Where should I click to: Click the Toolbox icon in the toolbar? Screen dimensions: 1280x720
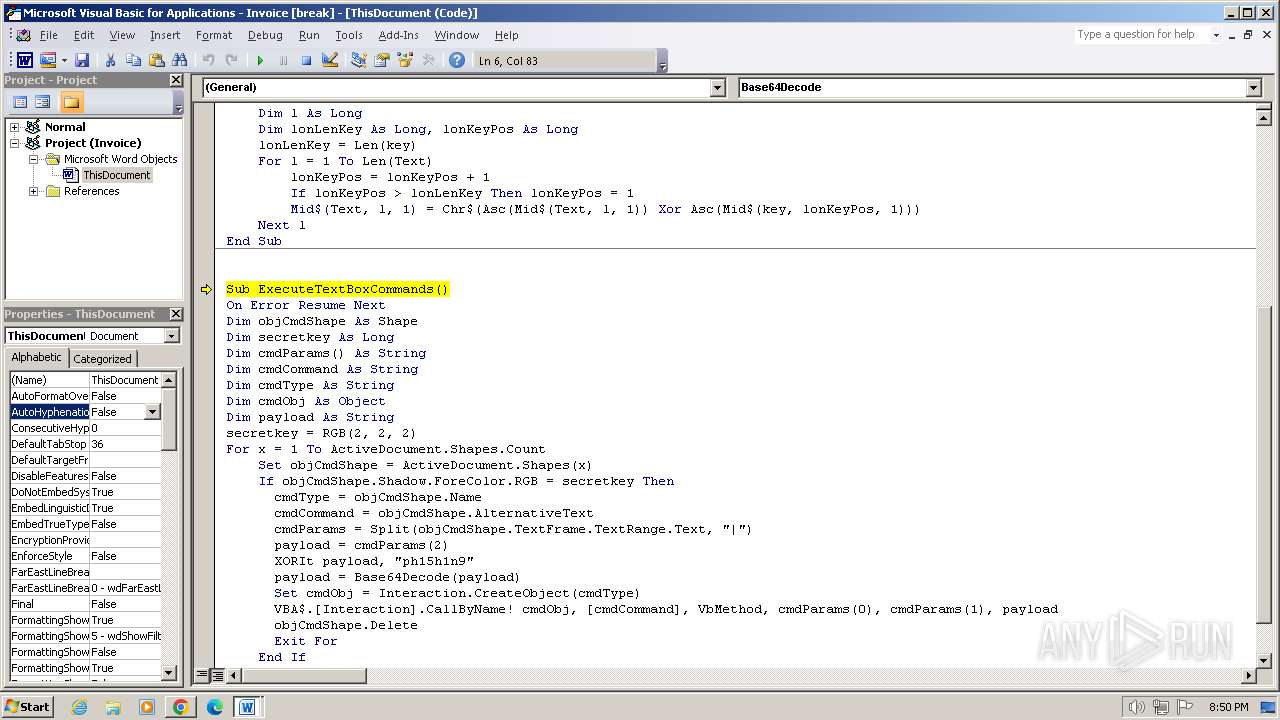(428, 61)
